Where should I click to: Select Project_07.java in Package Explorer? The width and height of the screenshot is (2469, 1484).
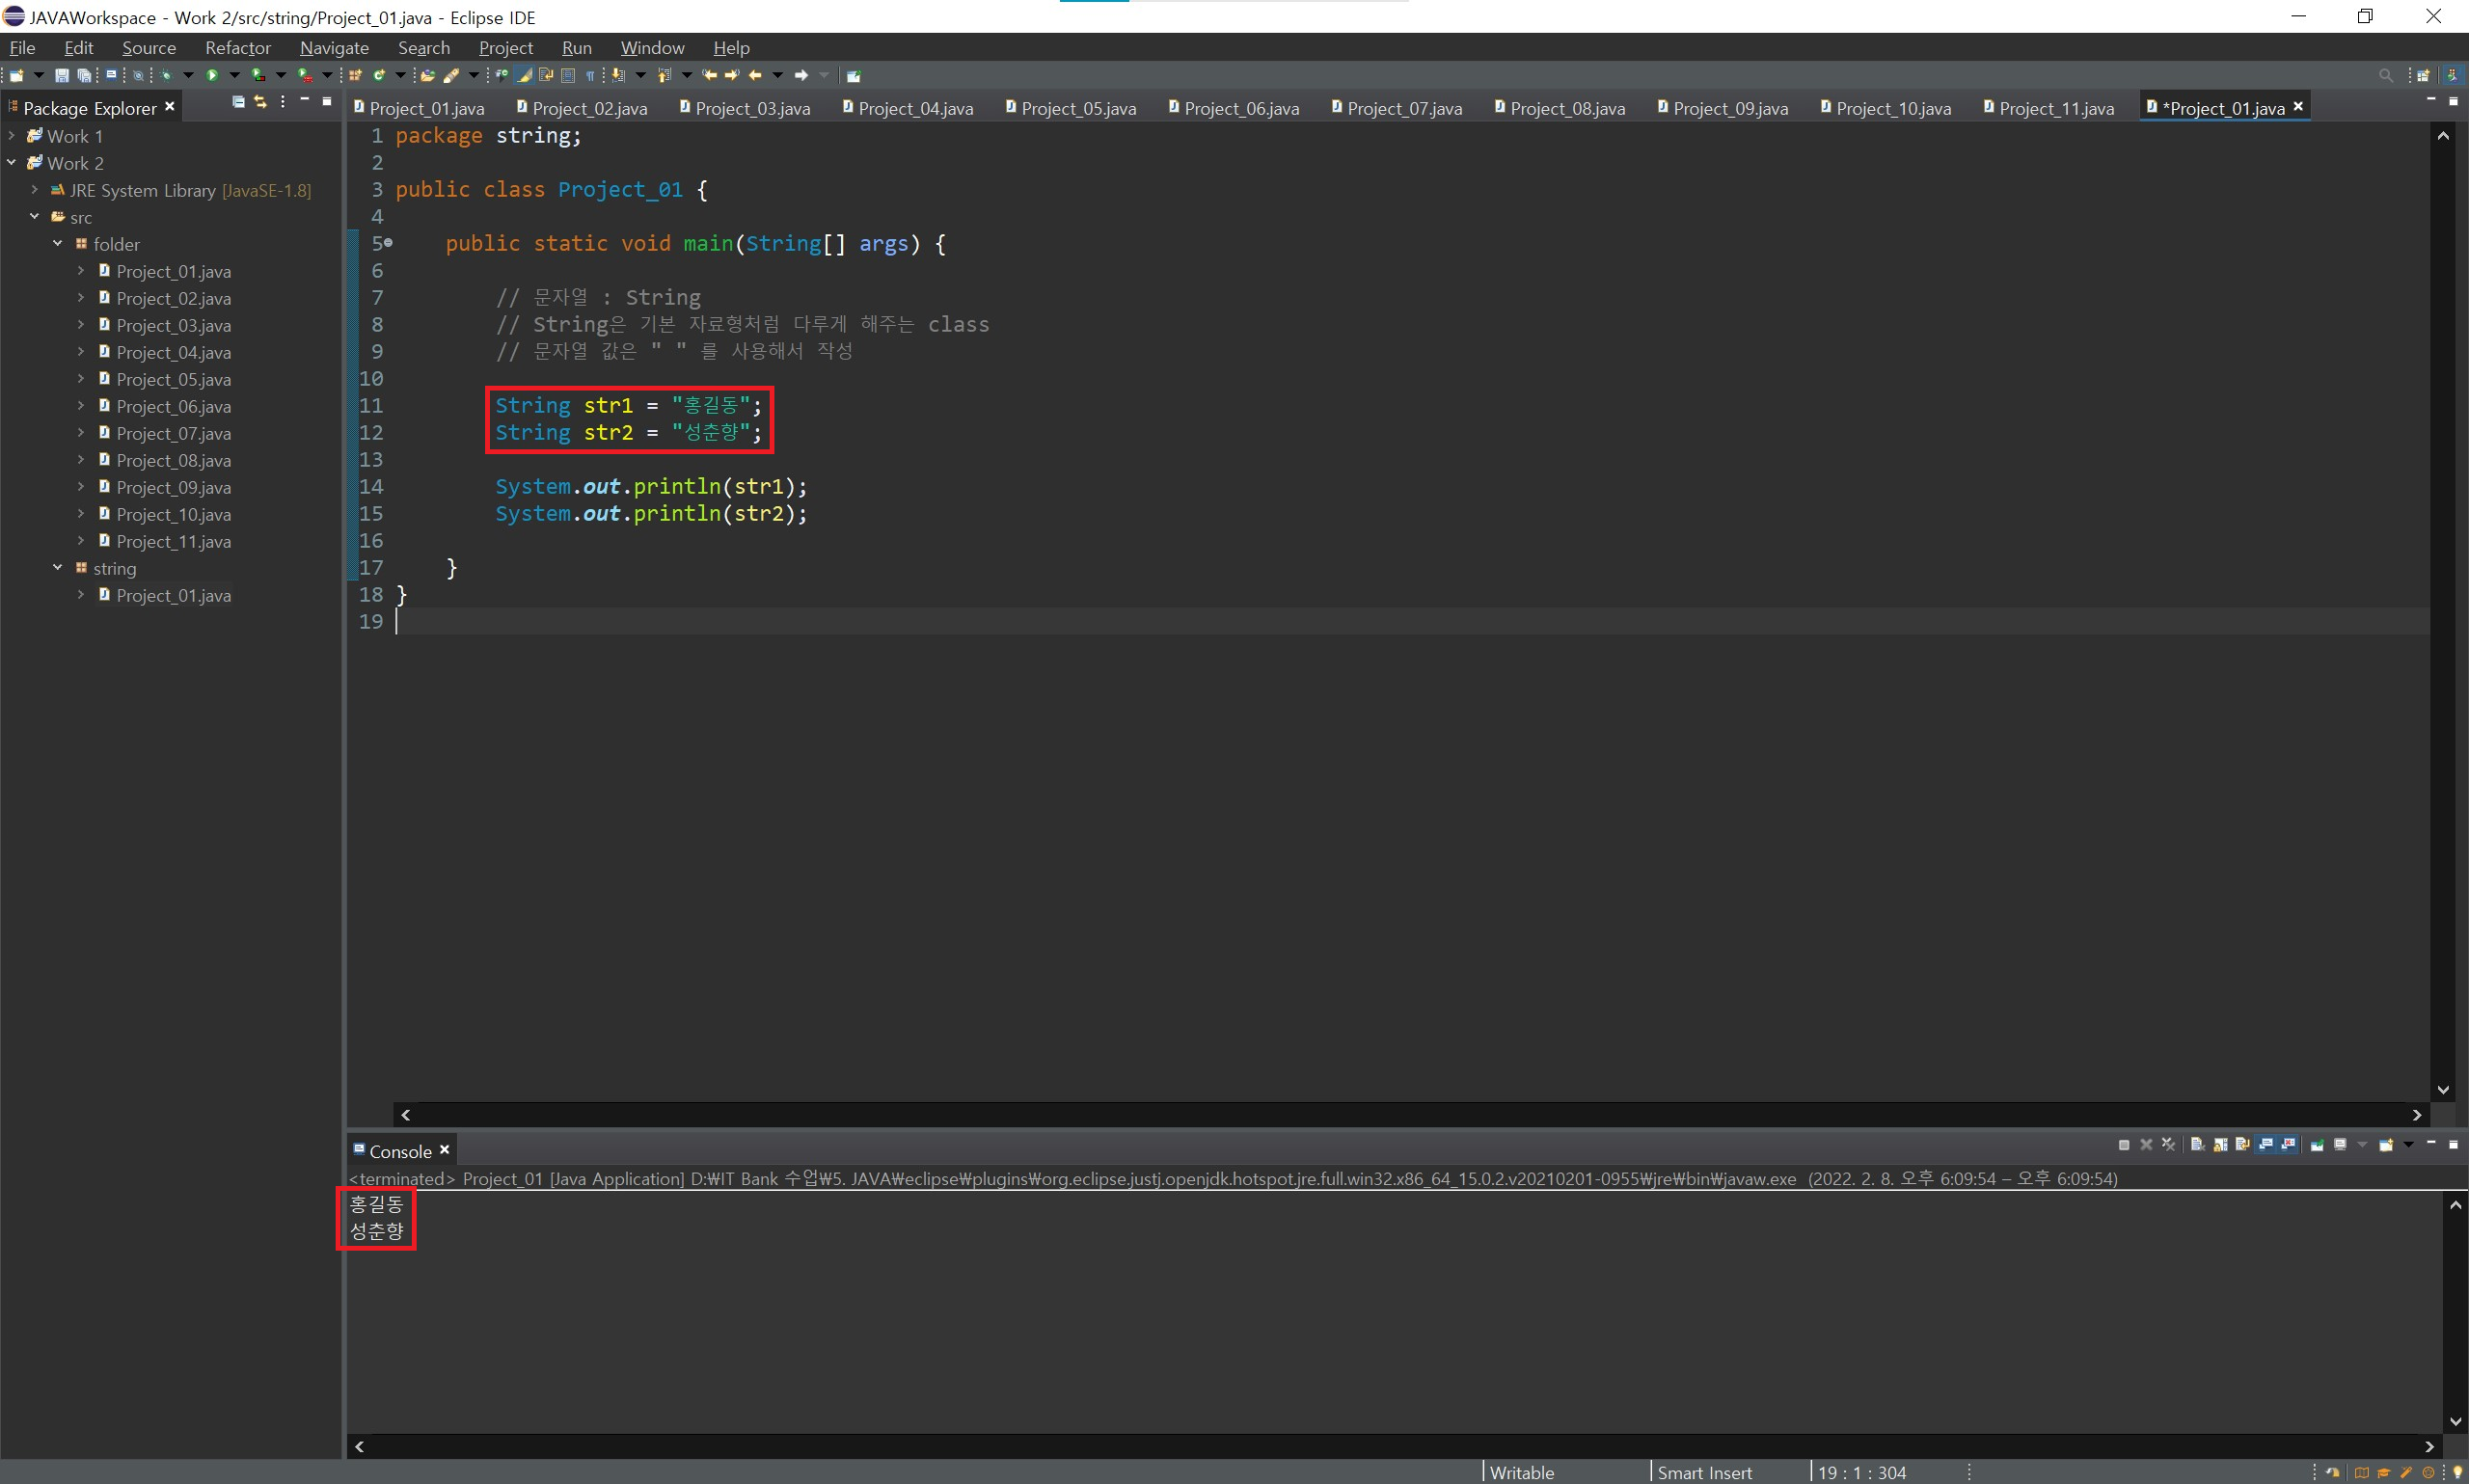point(173,433)
